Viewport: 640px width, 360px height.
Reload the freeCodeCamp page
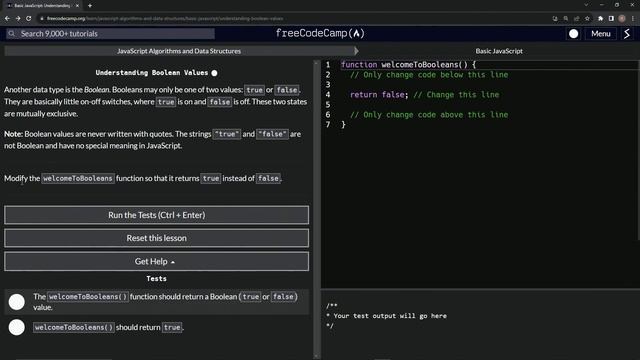pos(29,18)
